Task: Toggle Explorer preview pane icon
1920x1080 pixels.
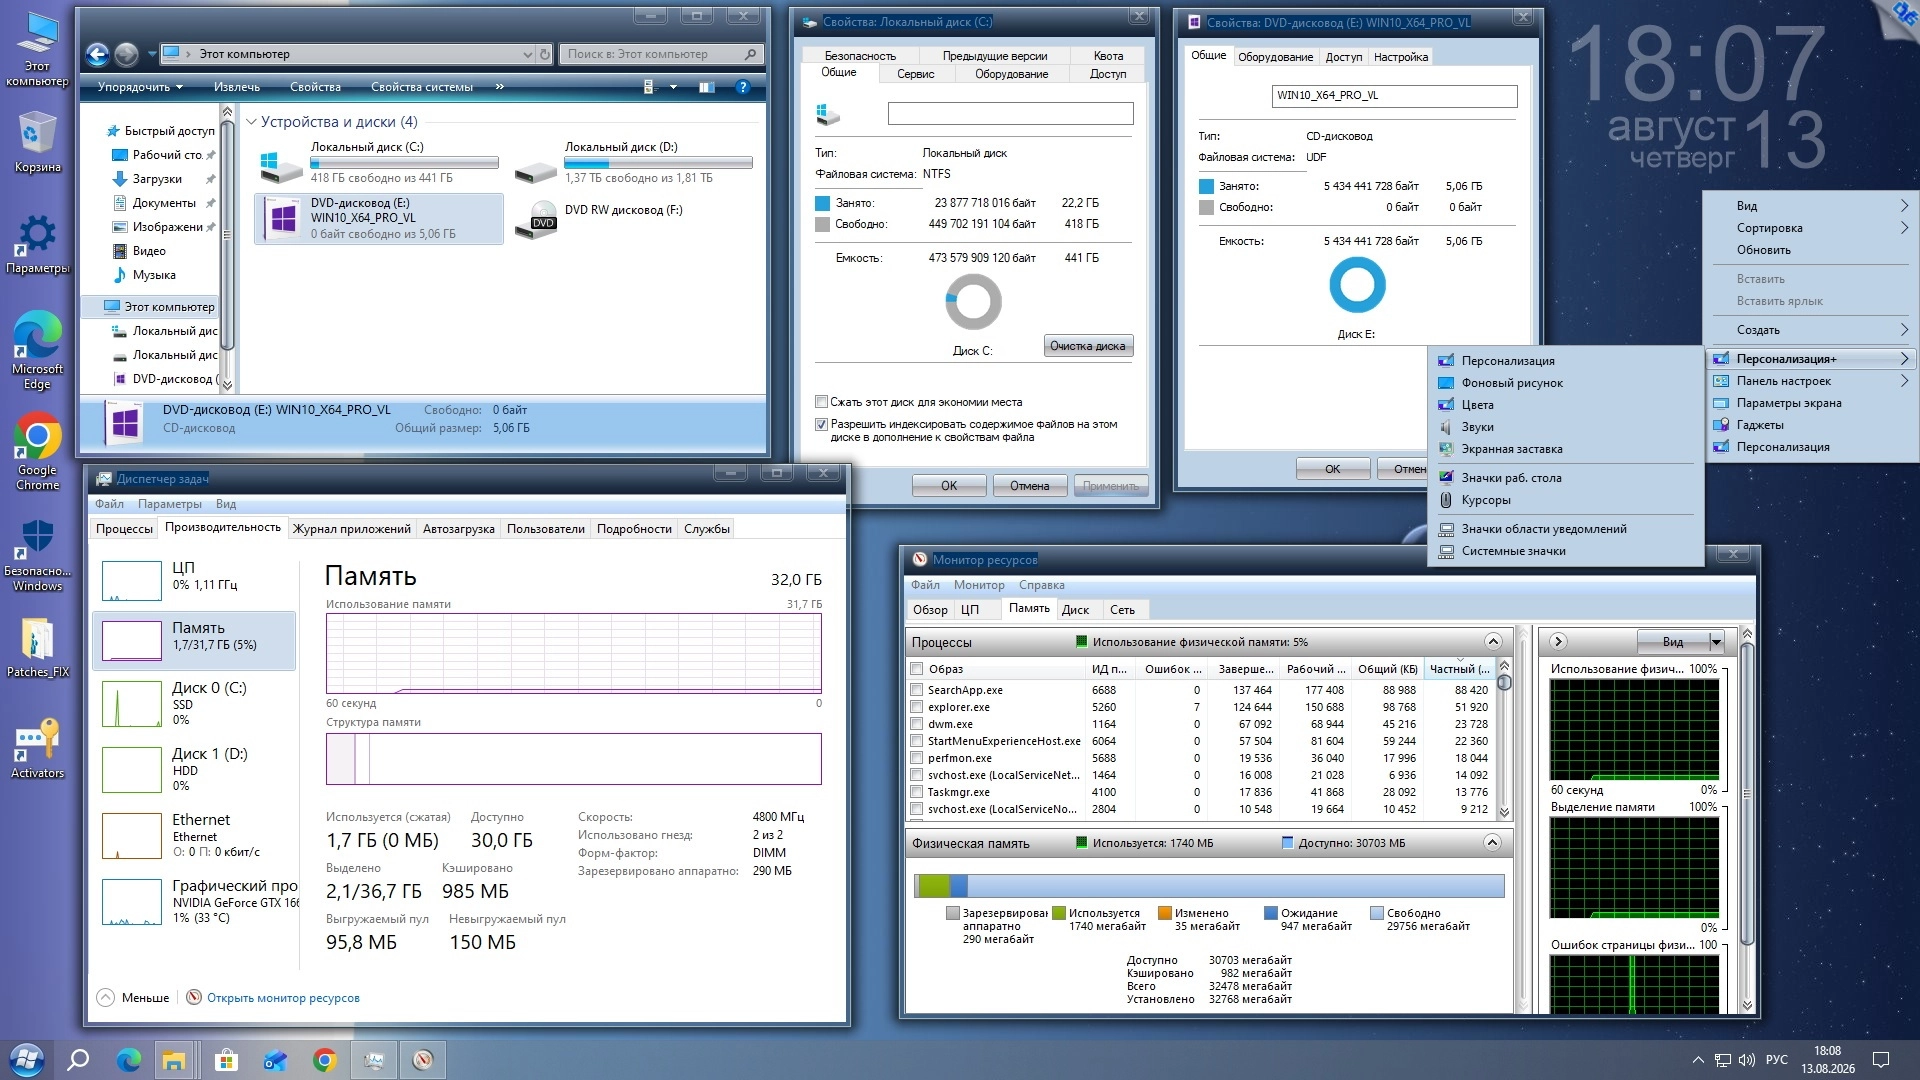Action: pyautogui.click(x=706, y=87)
